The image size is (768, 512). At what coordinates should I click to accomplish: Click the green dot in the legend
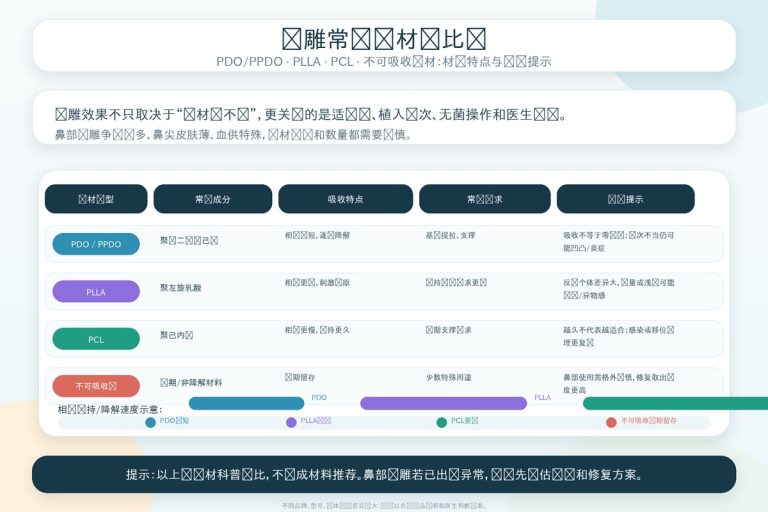[x=442, y=422]
